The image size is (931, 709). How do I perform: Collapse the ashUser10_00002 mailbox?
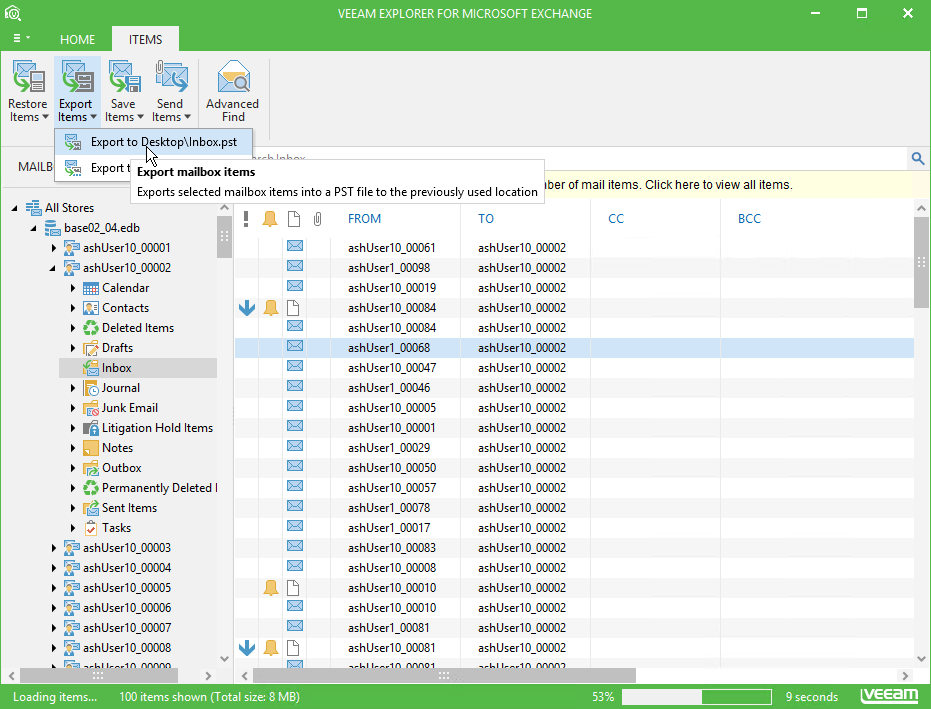53,268
